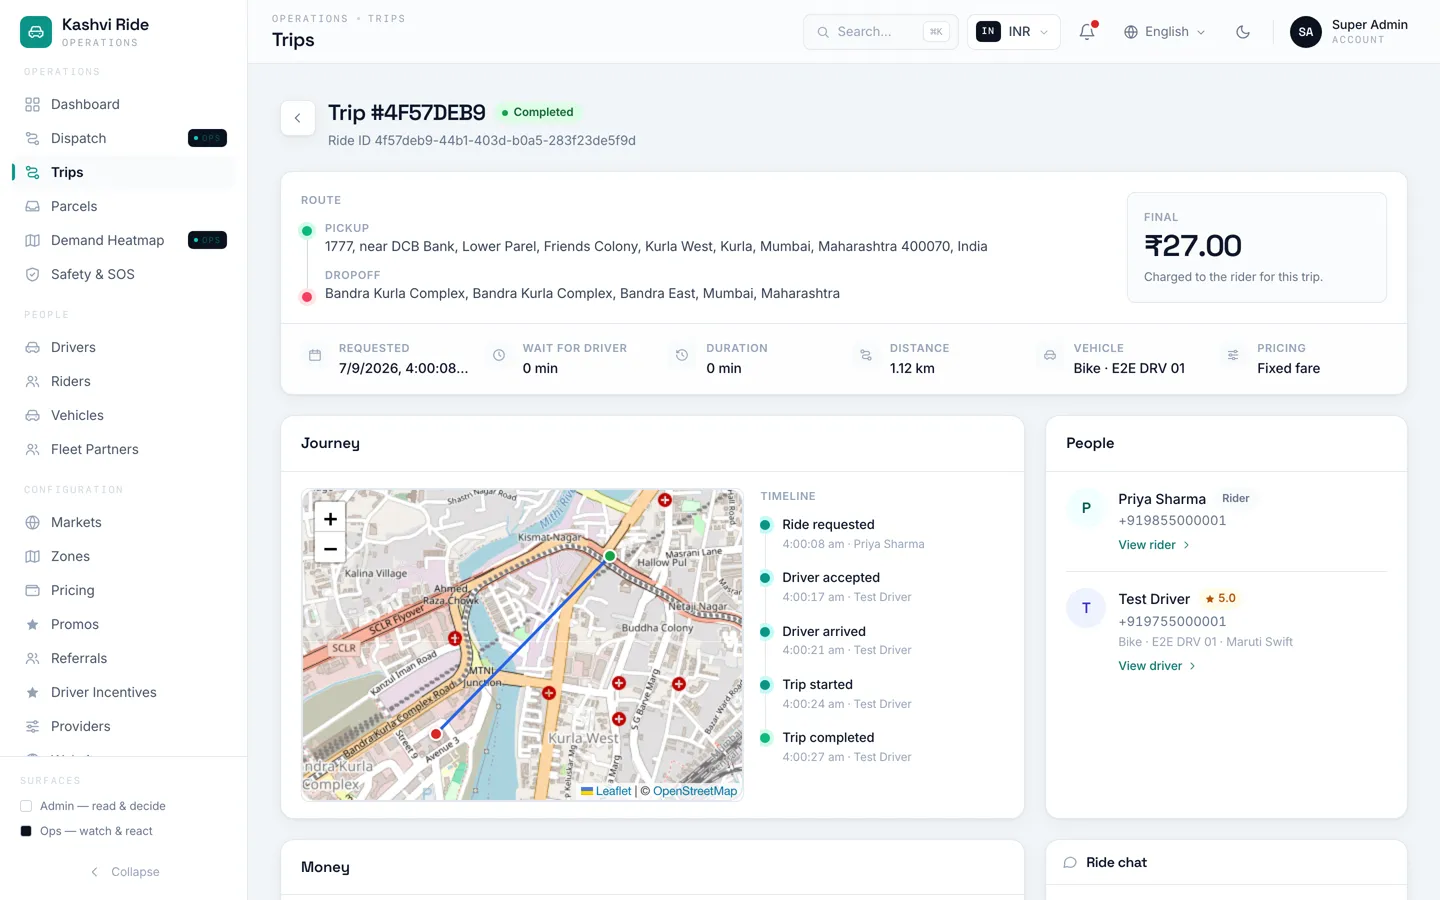Toggle dark mode moon icon

[1243, 32]
